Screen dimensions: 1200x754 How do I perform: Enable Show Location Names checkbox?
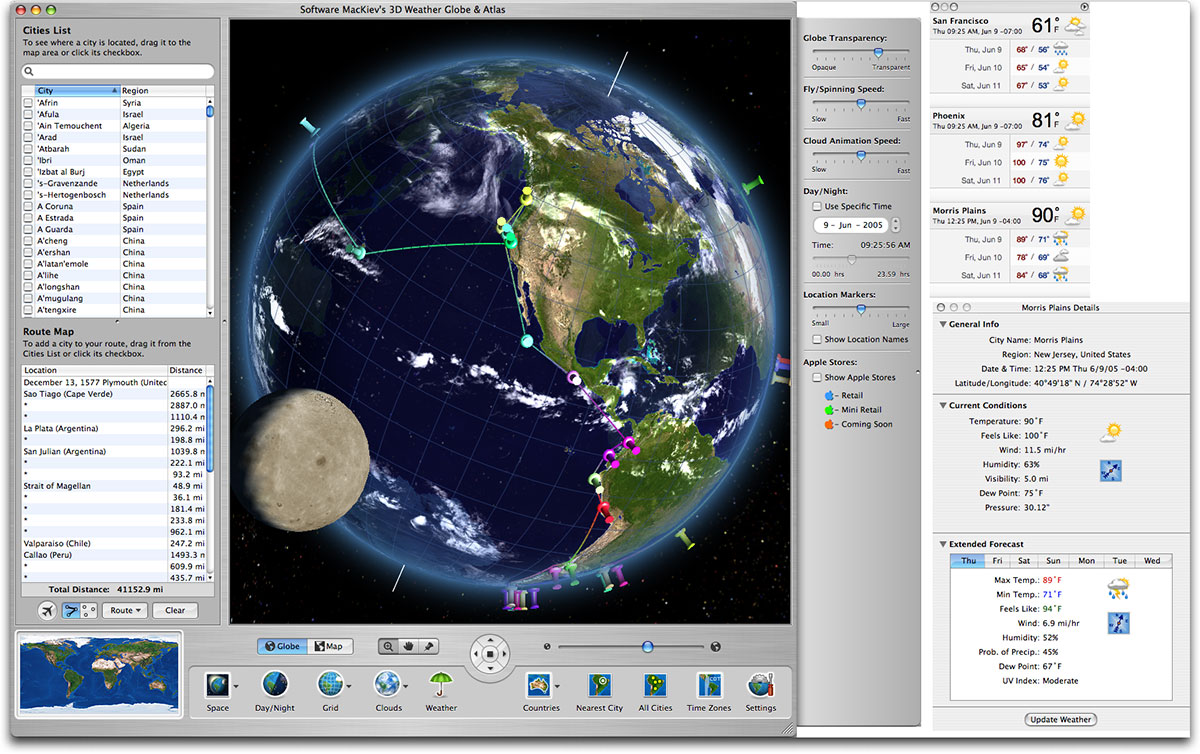(x=817, y=340)
